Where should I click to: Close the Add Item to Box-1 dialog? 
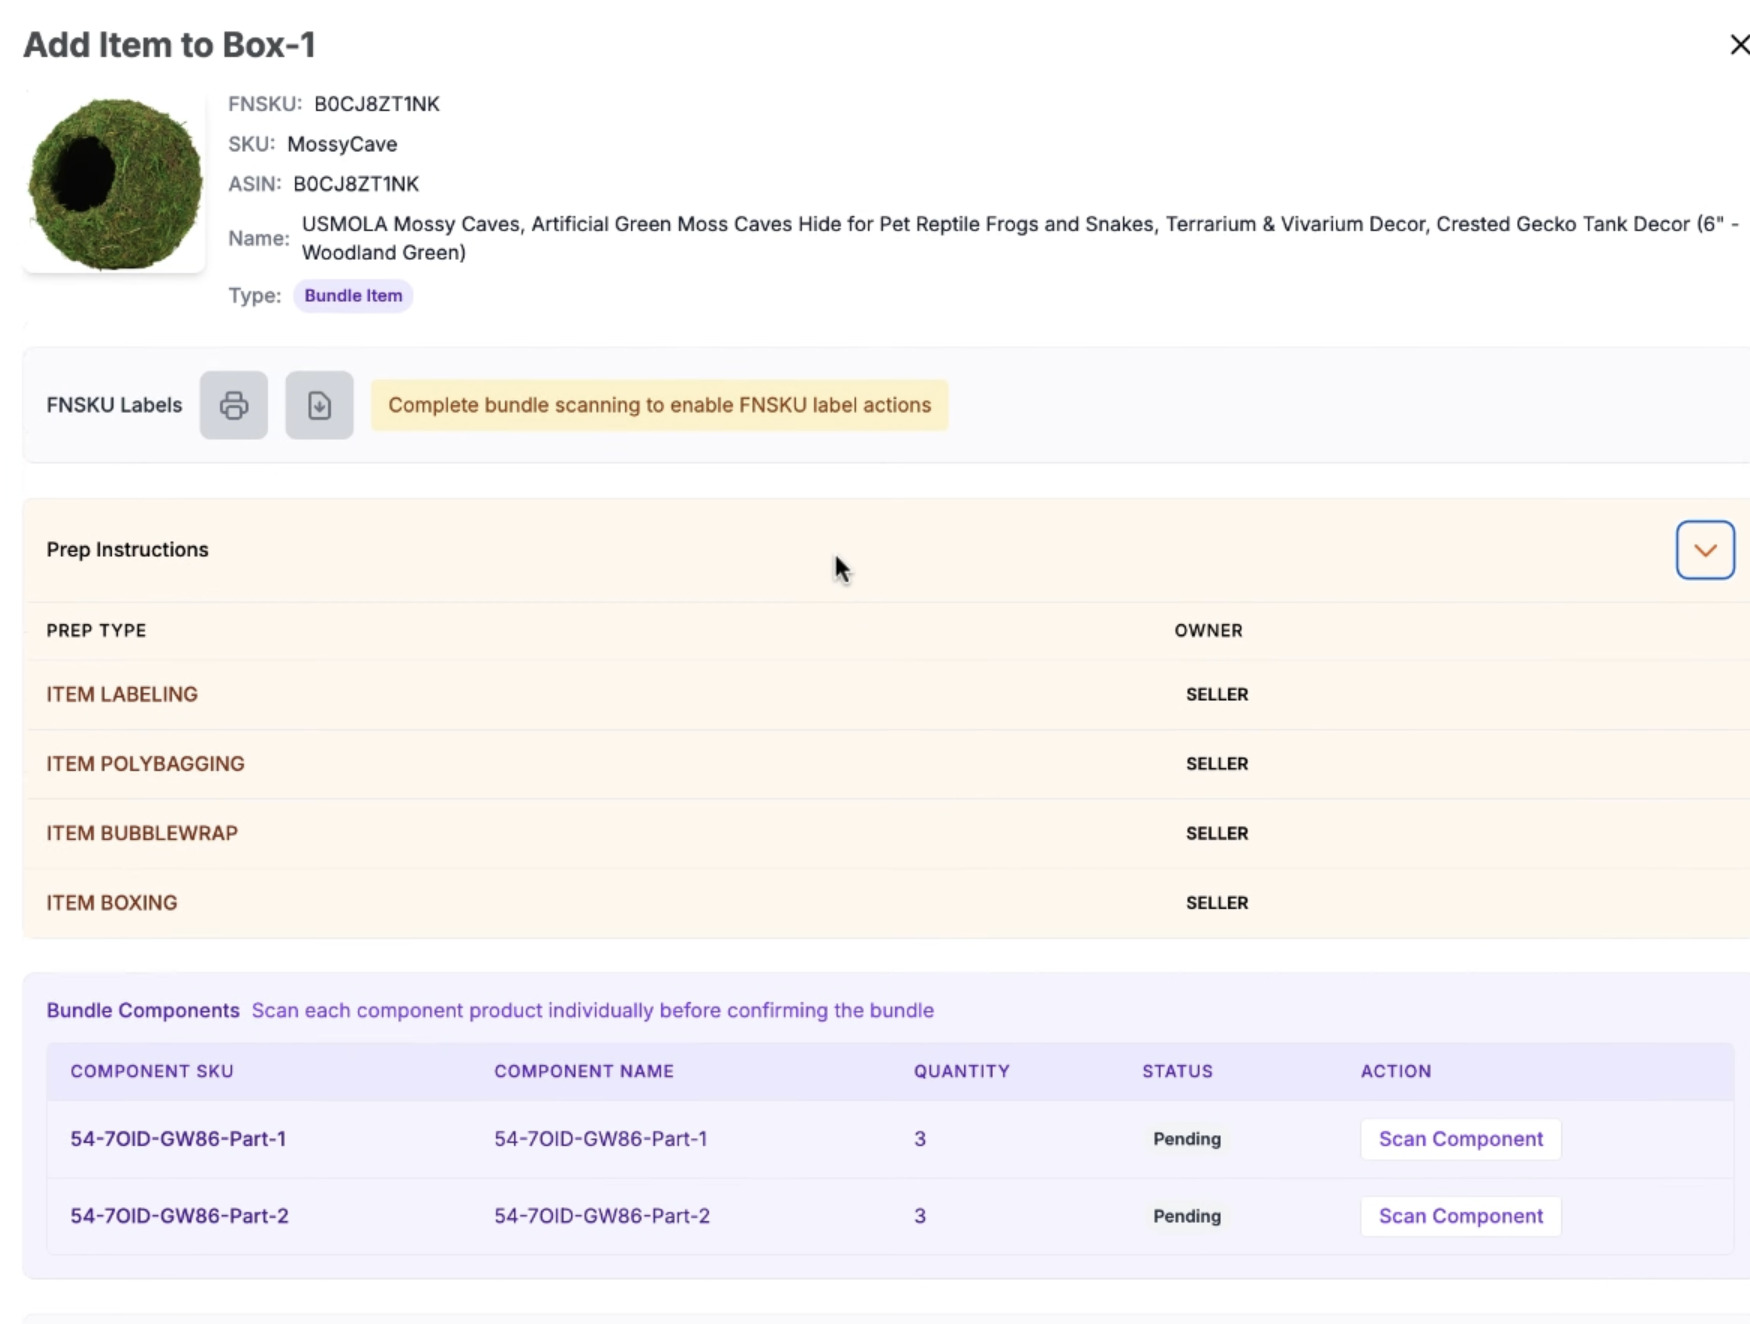tap(1738, 45)
